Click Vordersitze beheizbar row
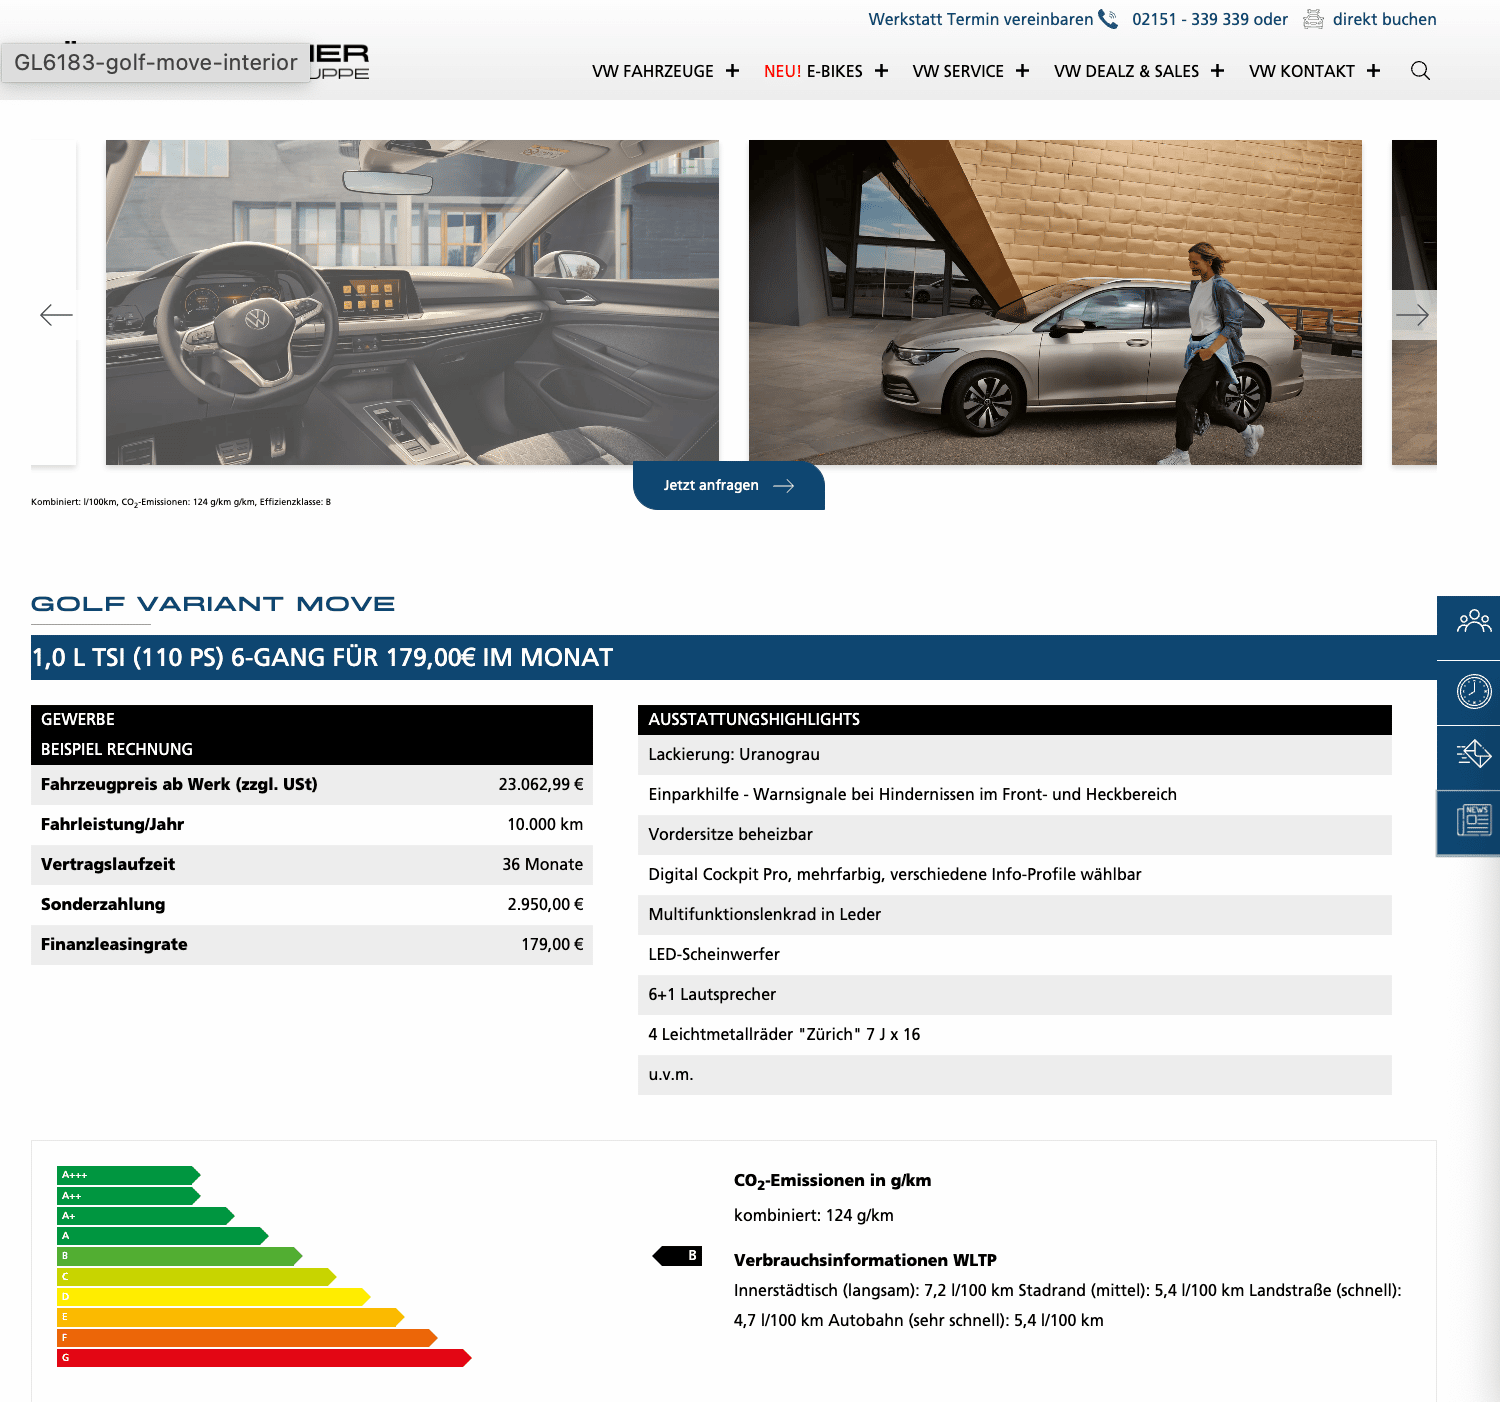Image resolution: width=1500 pixels, height=1402 pixels. (x=1015, y=835)
